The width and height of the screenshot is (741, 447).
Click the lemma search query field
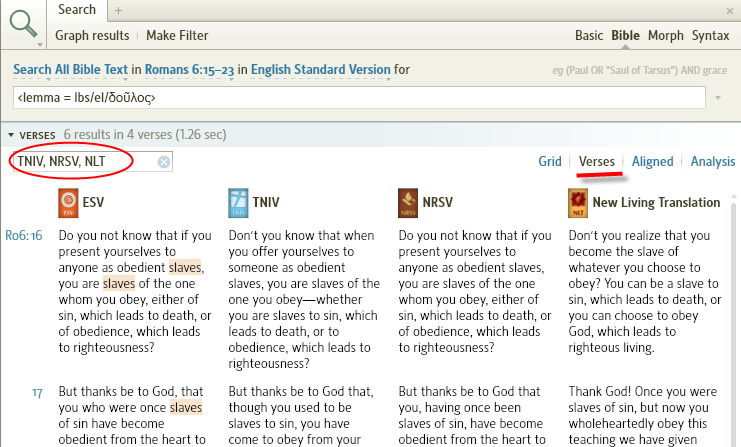359,97
